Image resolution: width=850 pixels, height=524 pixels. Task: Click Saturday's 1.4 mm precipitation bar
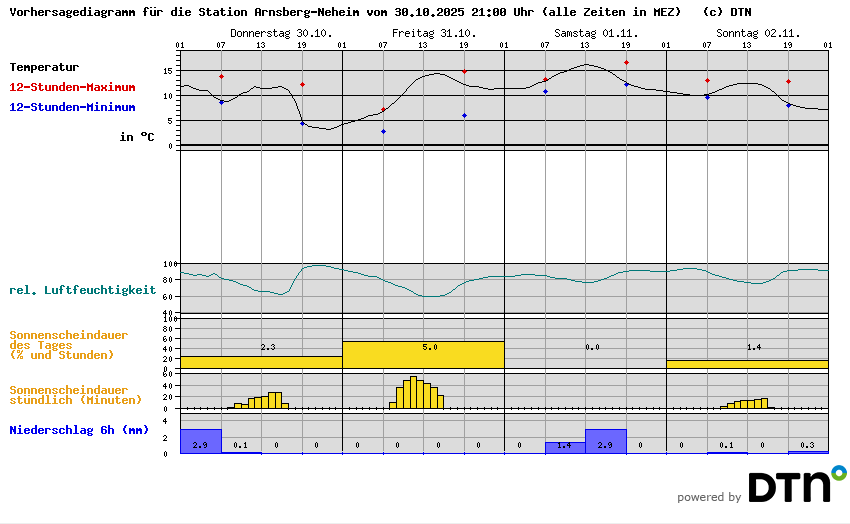[x=565, y=447]
